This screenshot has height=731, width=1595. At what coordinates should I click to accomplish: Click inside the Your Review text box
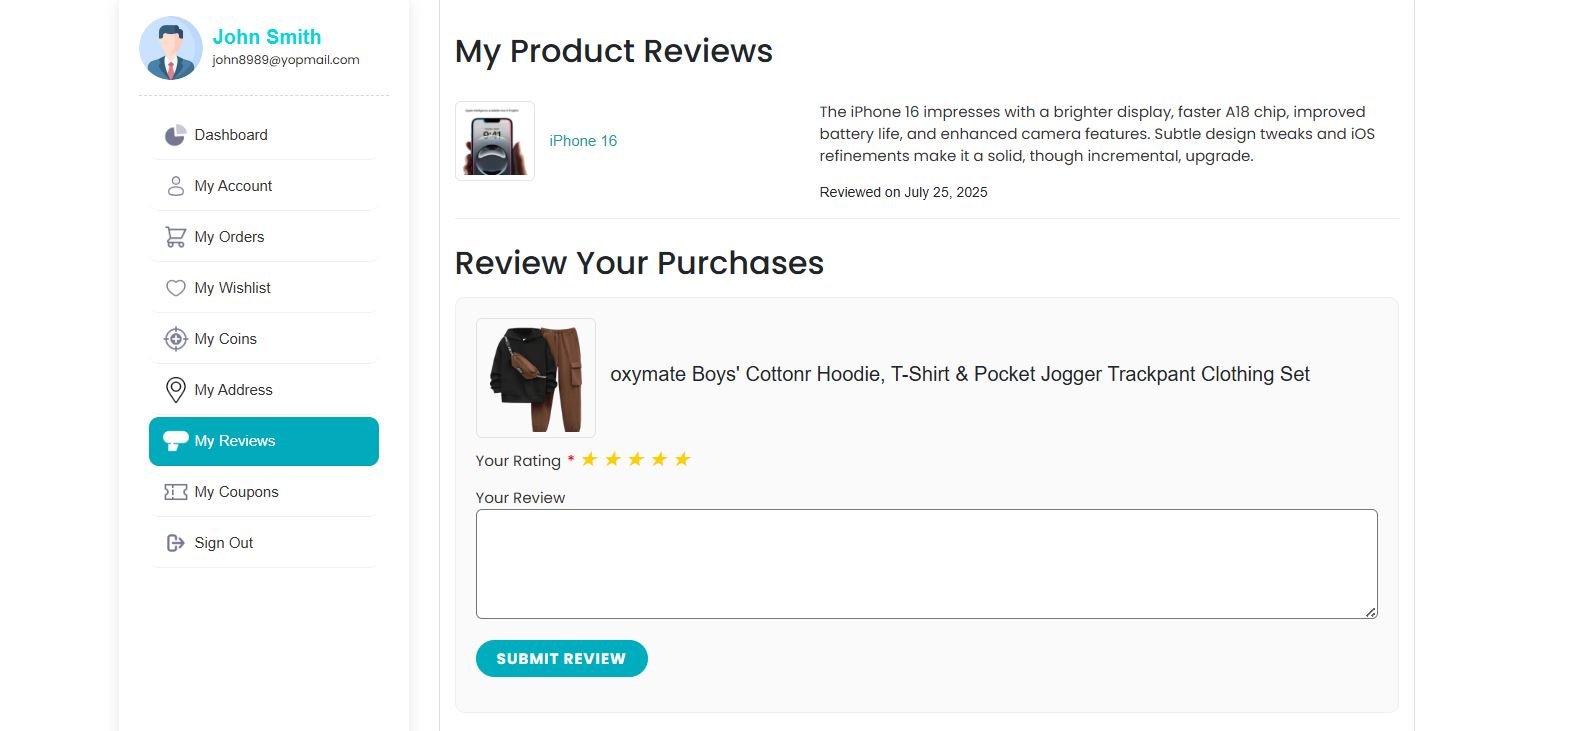point(926,563)
